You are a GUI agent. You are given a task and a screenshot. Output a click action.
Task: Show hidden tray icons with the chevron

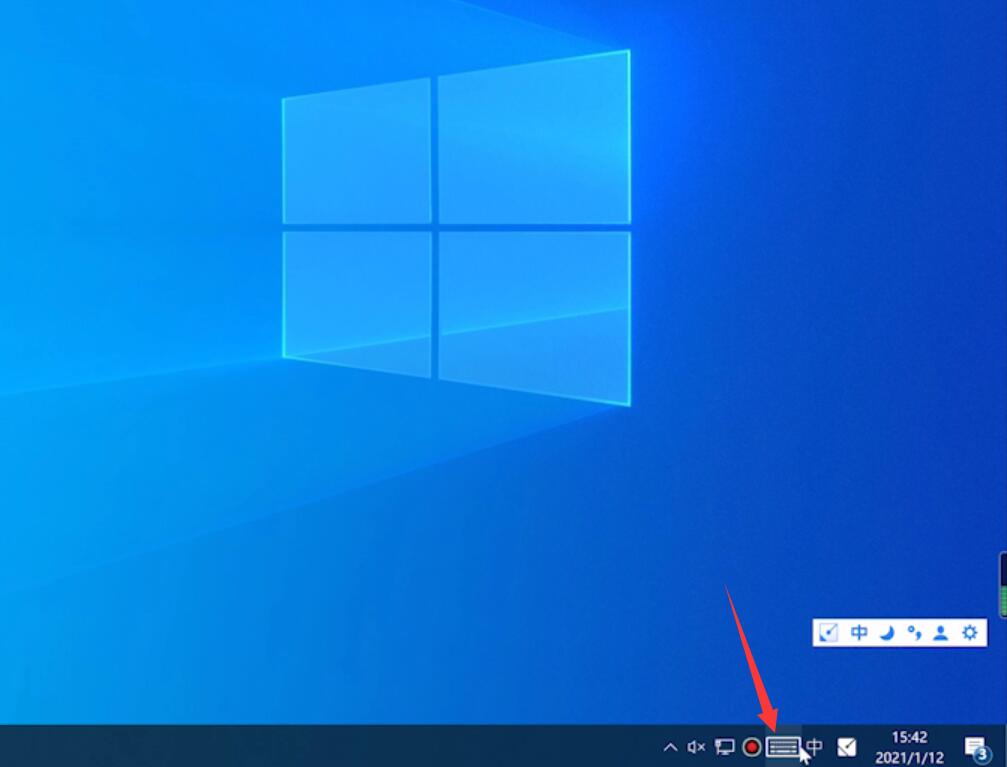tap(670, 747)
